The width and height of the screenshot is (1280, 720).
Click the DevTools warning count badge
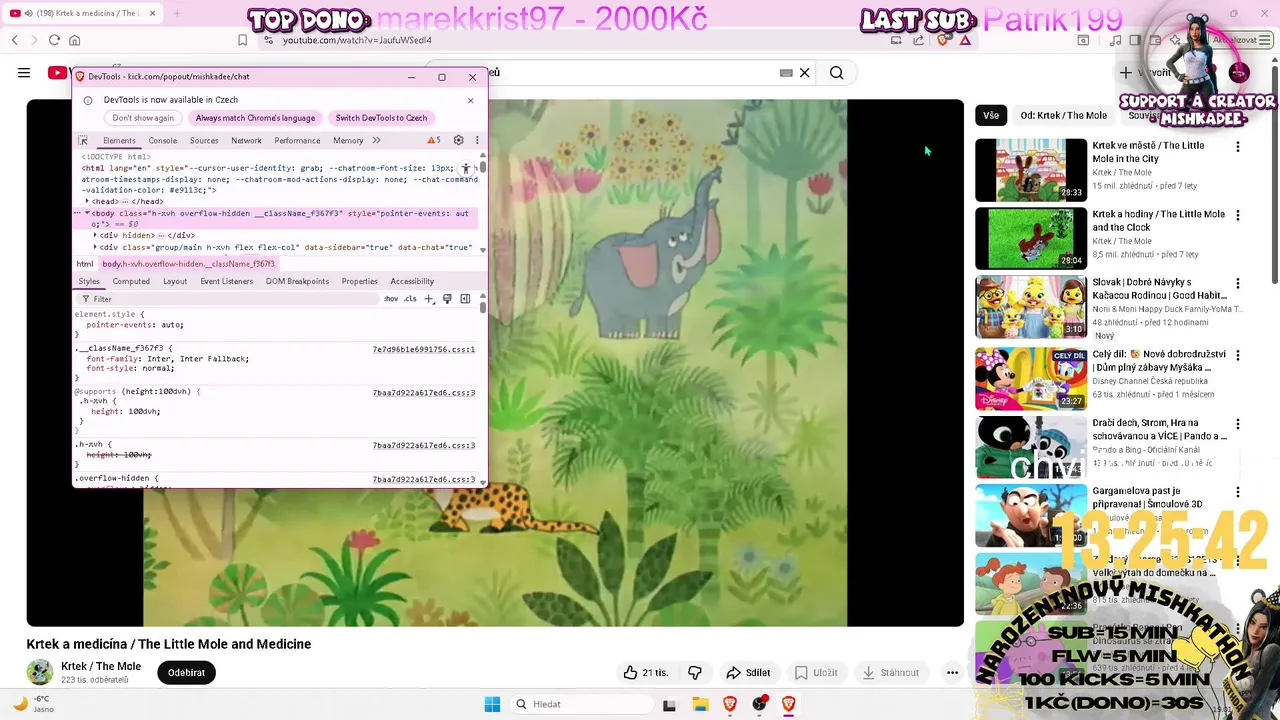pyautogui.click(x=434, y=140)
